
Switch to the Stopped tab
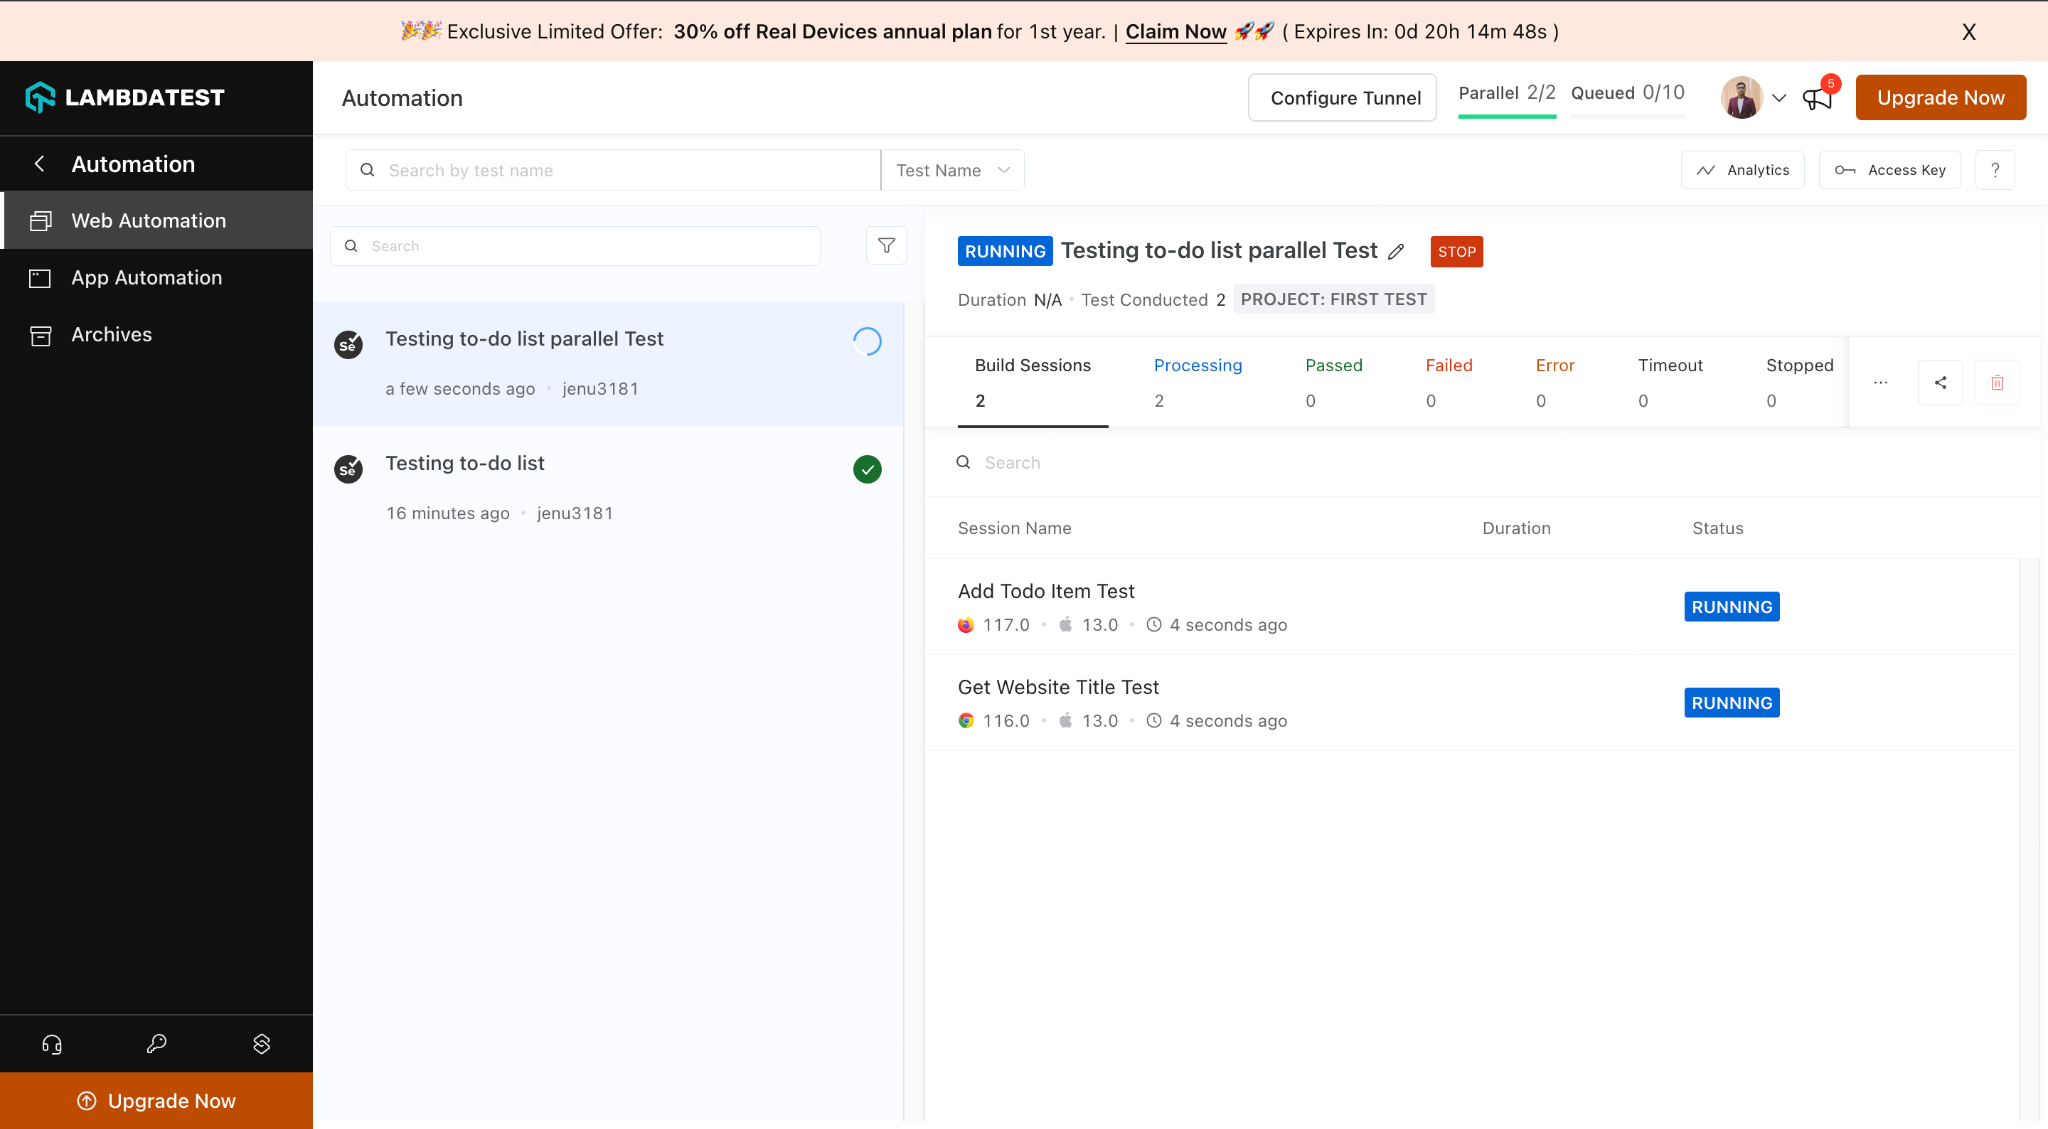(1799, 382)
